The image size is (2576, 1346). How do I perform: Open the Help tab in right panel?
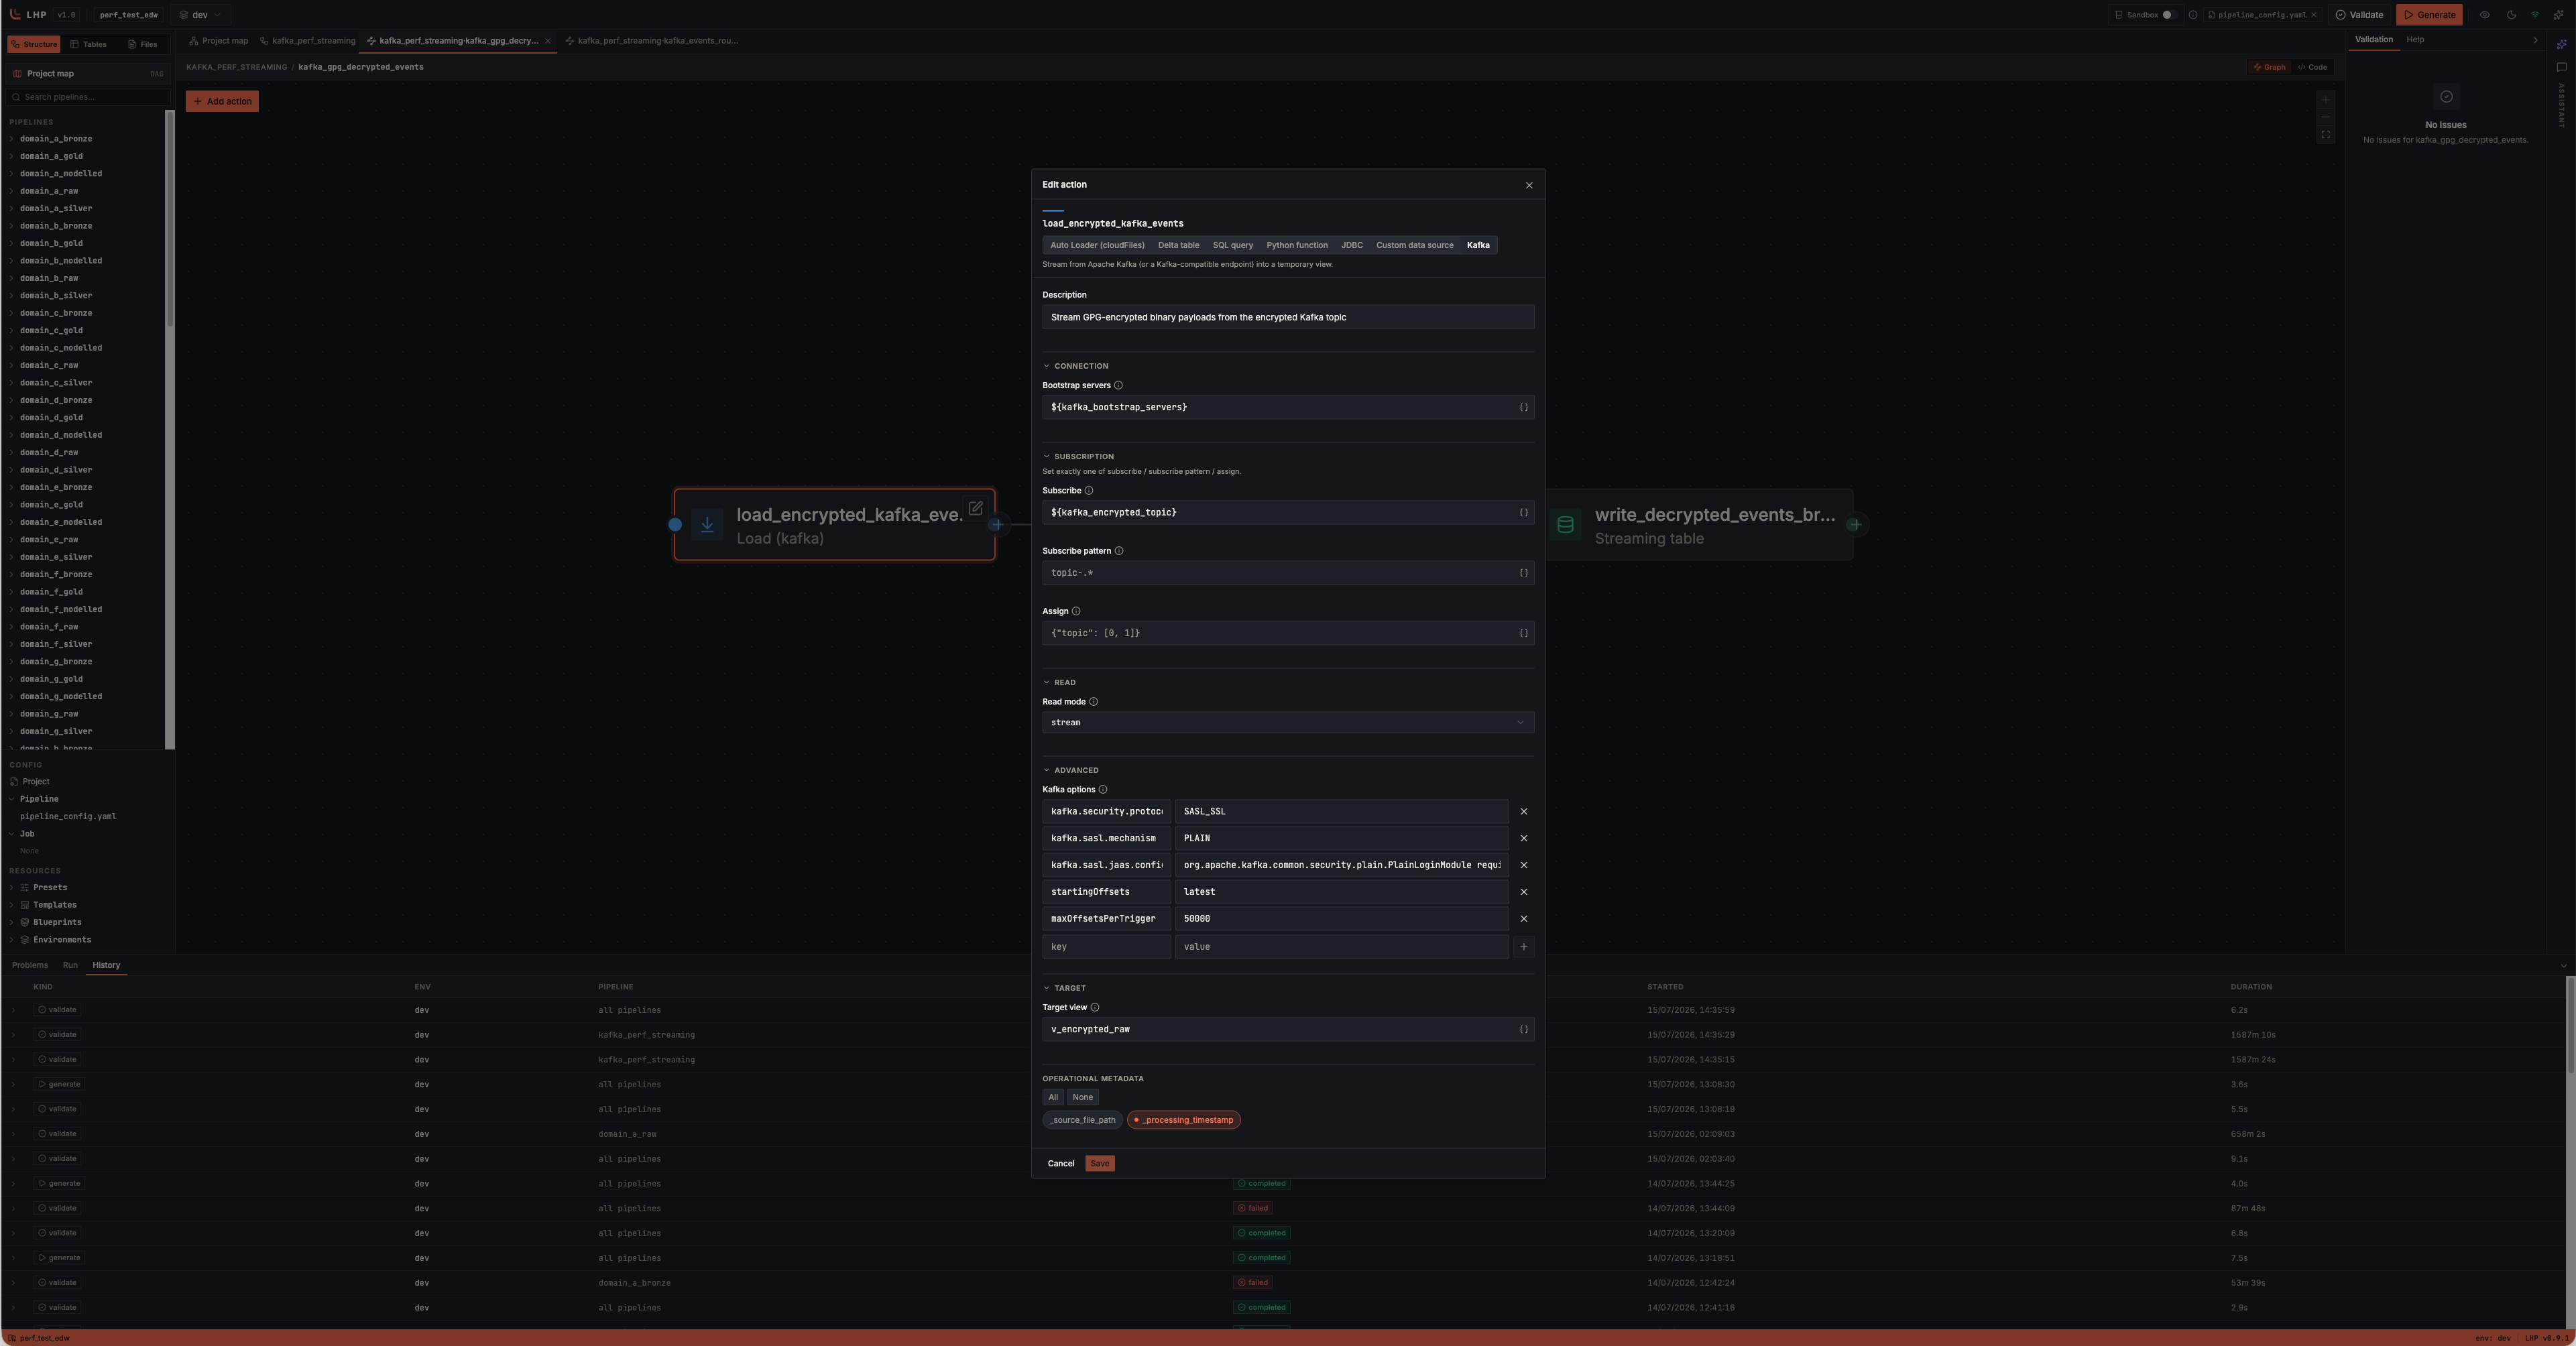click(x=2415, y=40)
